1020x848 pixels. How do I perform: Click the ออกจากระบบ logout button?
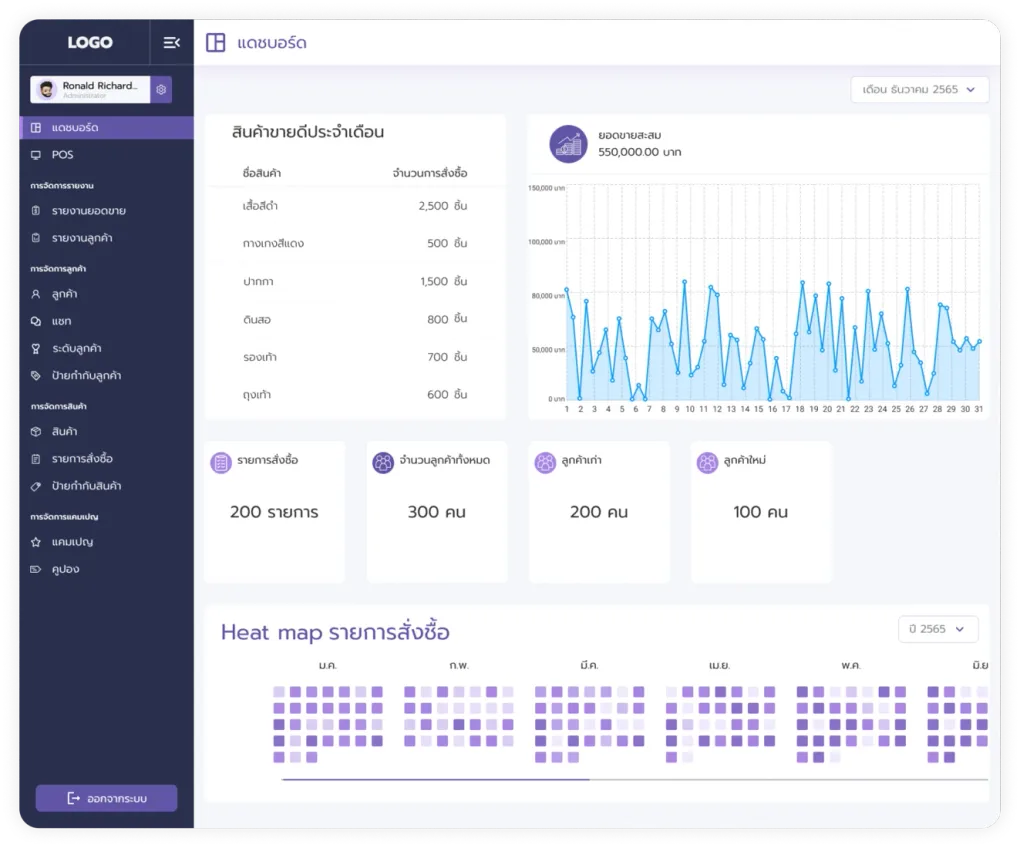[107, 798]
